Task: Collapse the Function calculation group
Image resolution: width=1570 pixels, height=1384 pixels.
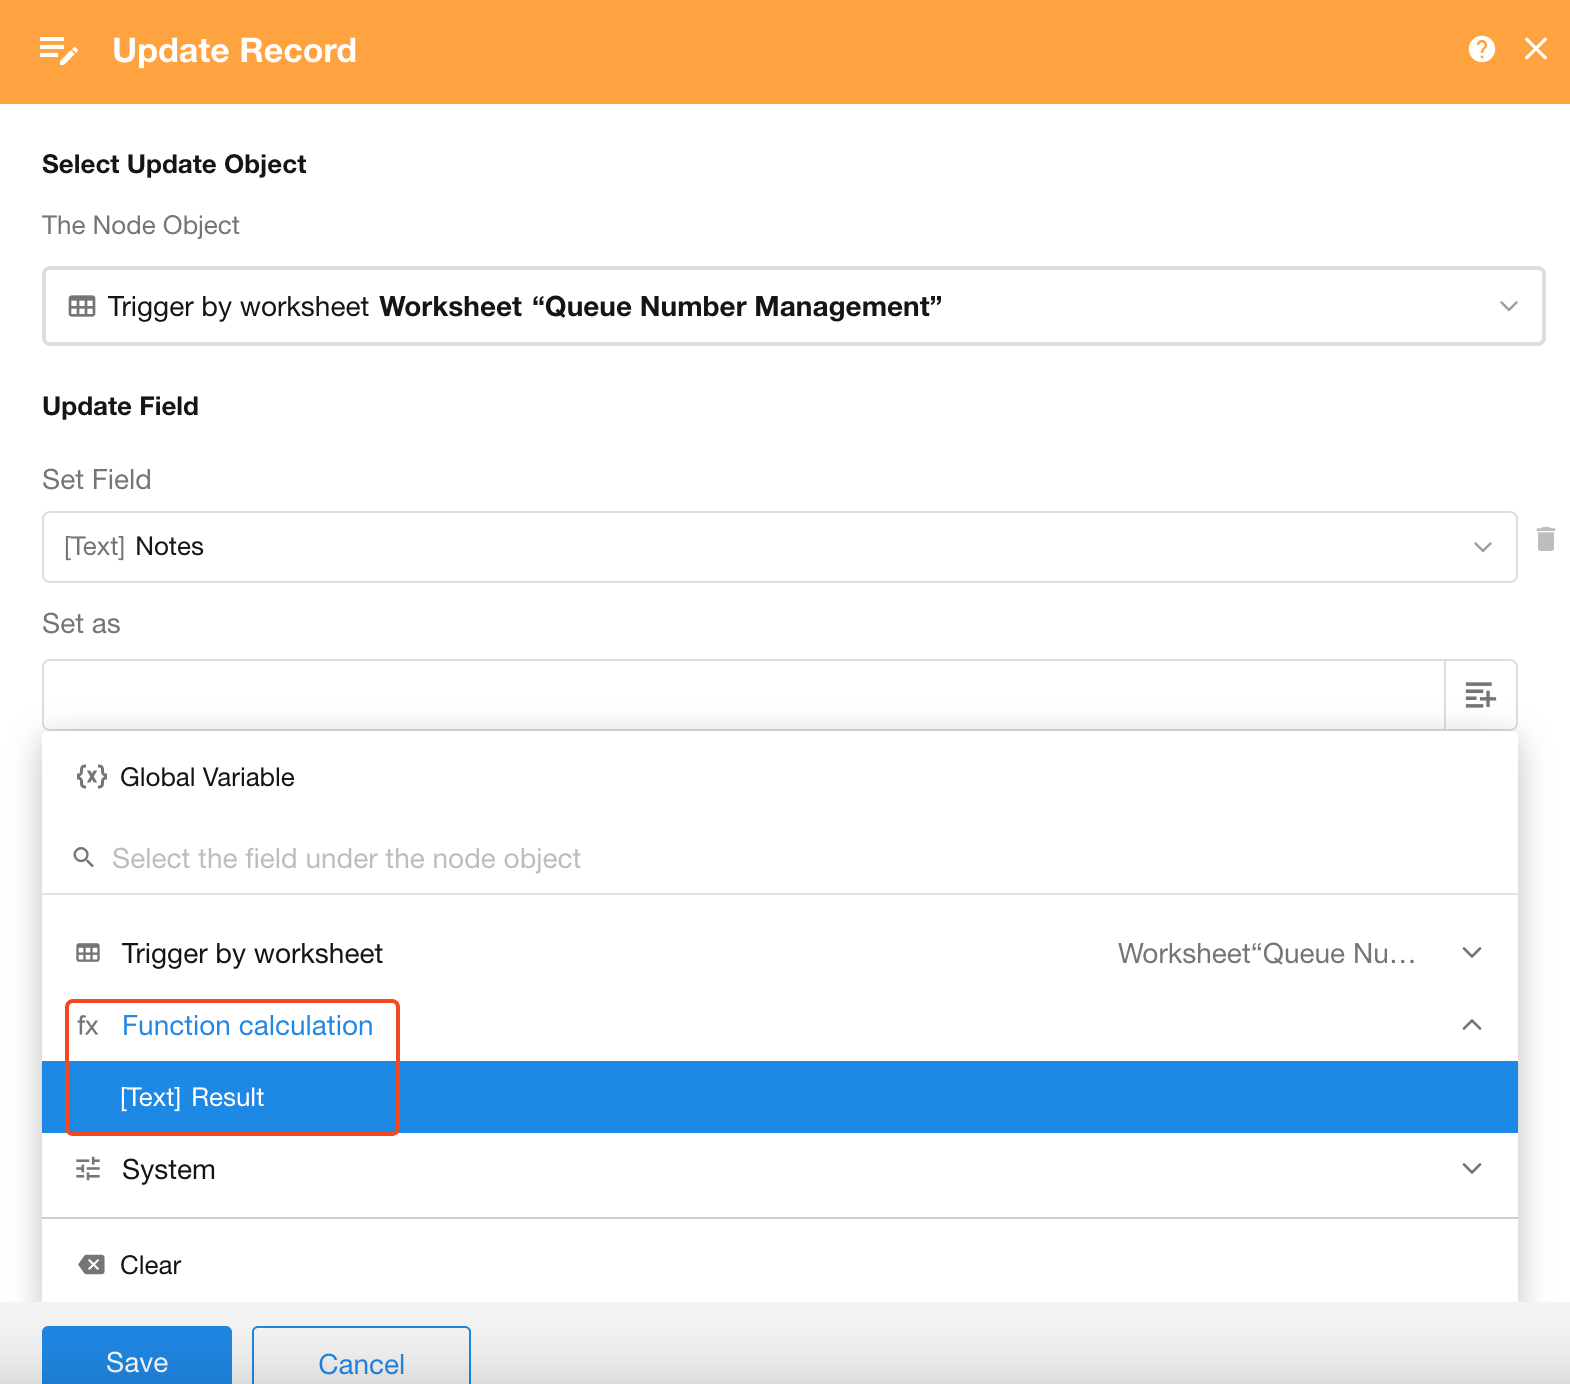Action: 1471,1025
